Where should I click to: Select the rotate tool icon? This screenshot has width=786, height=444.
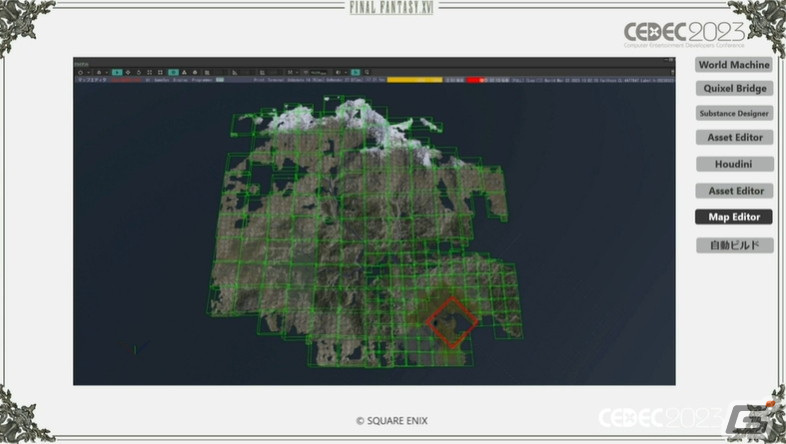(x=139, y=73)
